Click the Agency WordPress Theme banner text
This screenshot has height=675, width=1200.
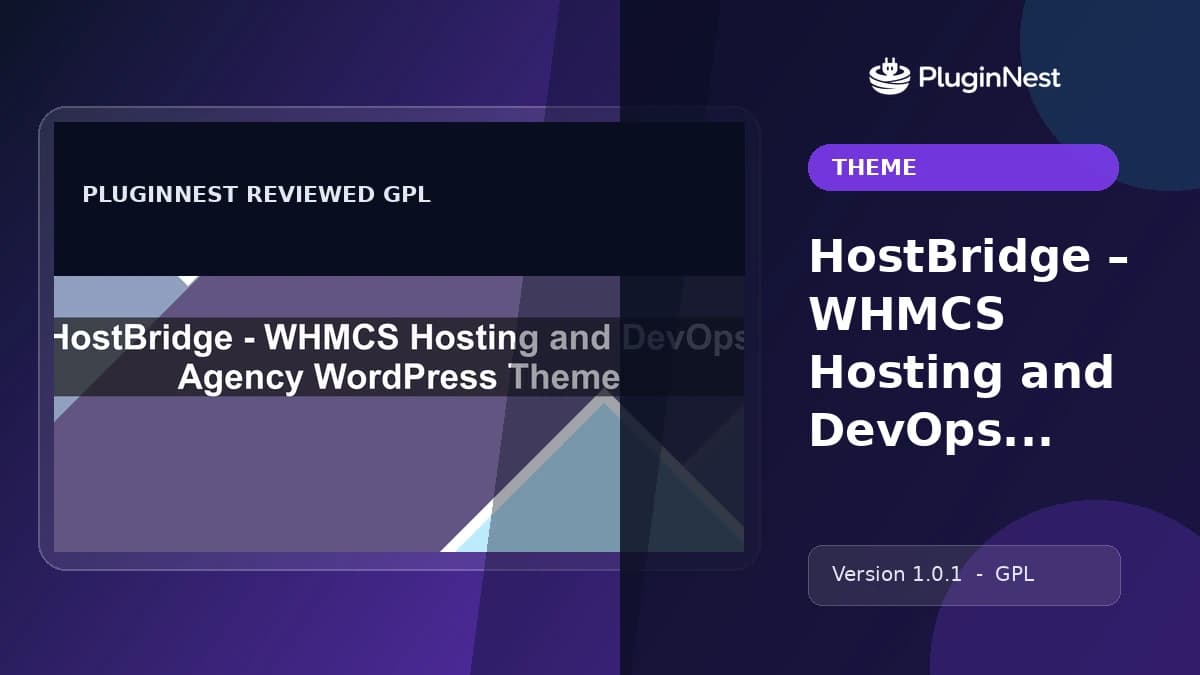pos(399,377)
